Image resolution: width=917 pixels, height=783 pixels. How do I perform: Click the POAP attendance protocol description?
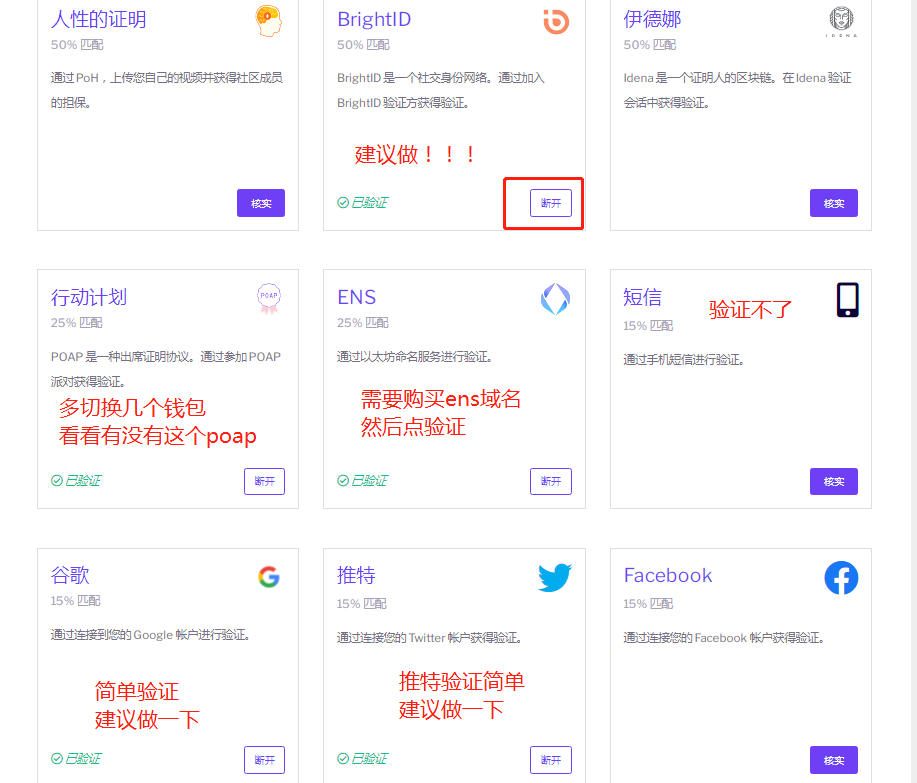click(166, 369)
